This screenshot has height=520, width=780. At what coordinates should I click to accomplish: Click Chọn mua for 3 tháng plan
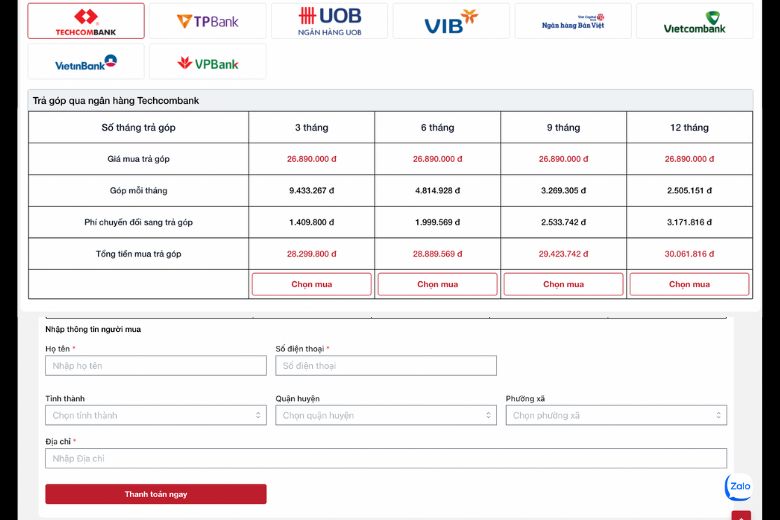tap(311, 284)
